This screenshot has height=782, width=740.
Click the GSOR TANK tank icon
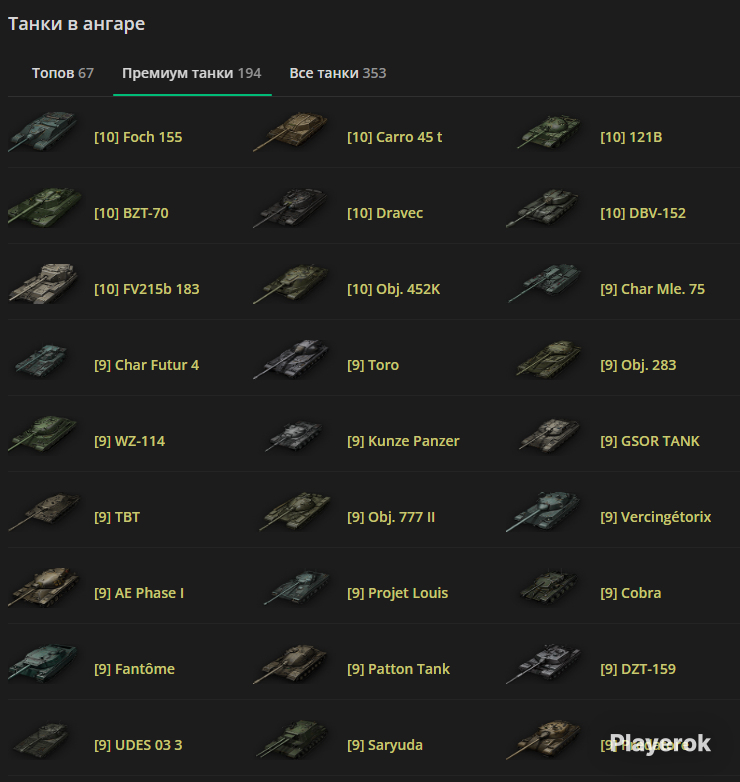point(550,435)
